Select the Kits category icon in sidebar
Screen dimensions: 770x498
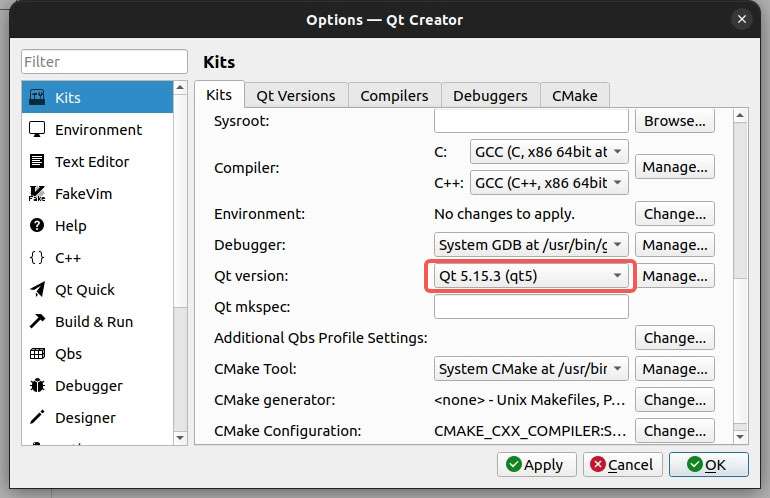click(x=37, y=98)
